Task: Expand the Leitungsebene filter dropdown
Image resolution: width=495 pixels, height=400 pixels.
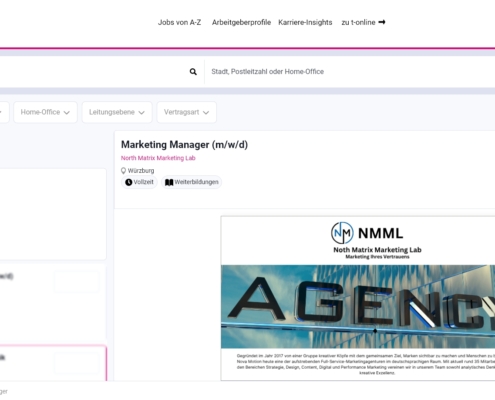Action: click(117, 112)
